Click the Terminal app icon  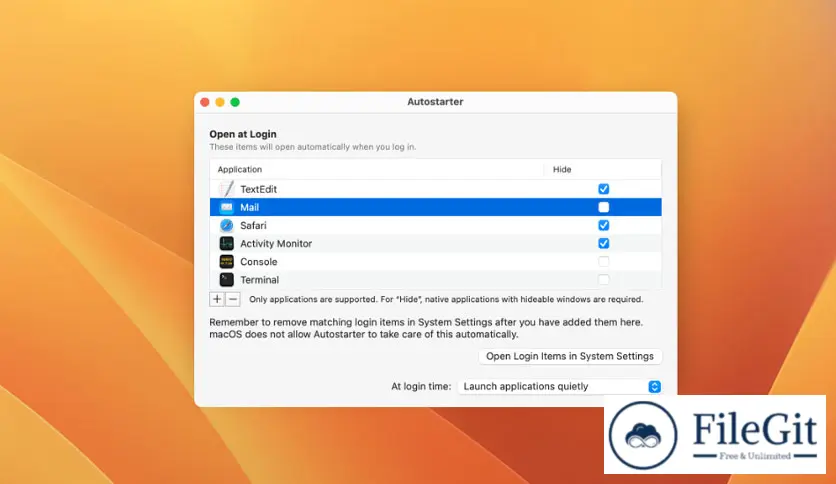pos(227,279)
